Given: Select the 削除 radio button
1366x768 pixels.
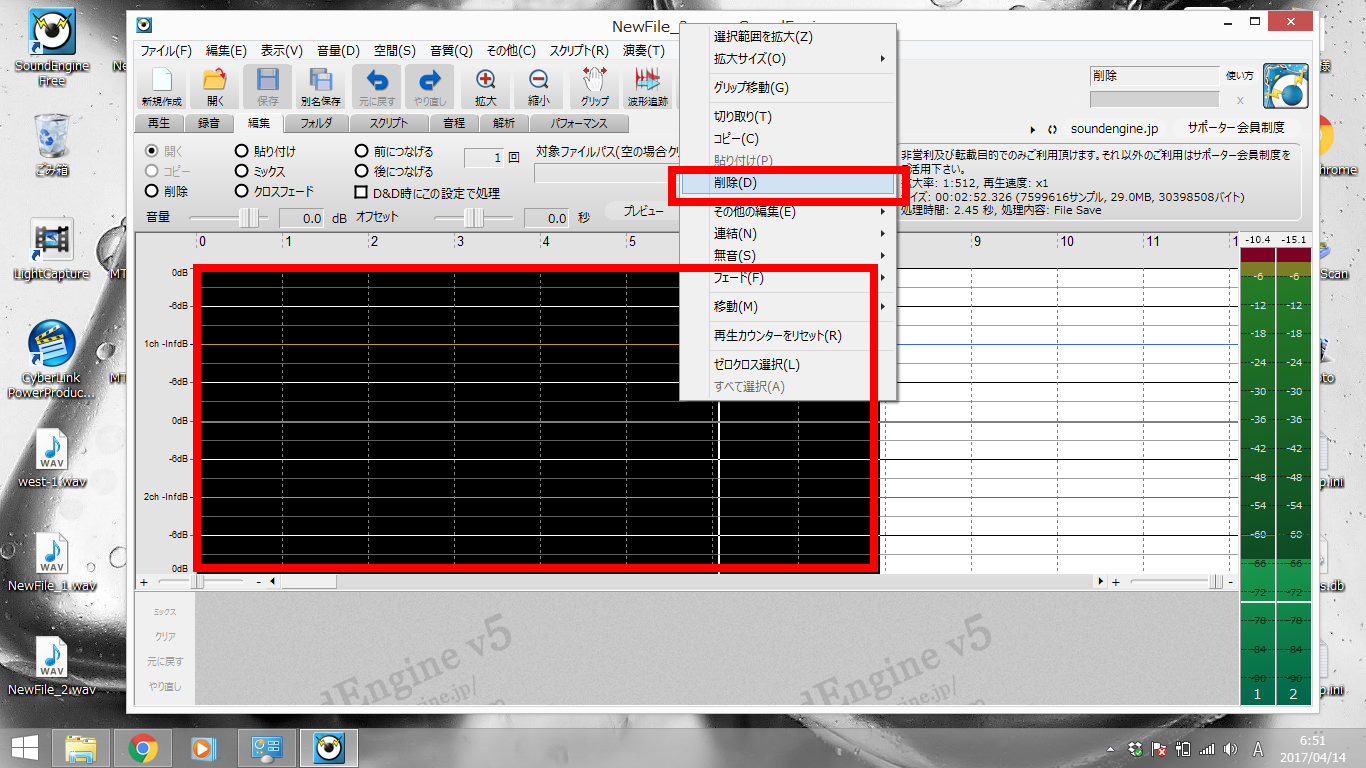Looking at the screenshot, I should (x=152, y=191).
